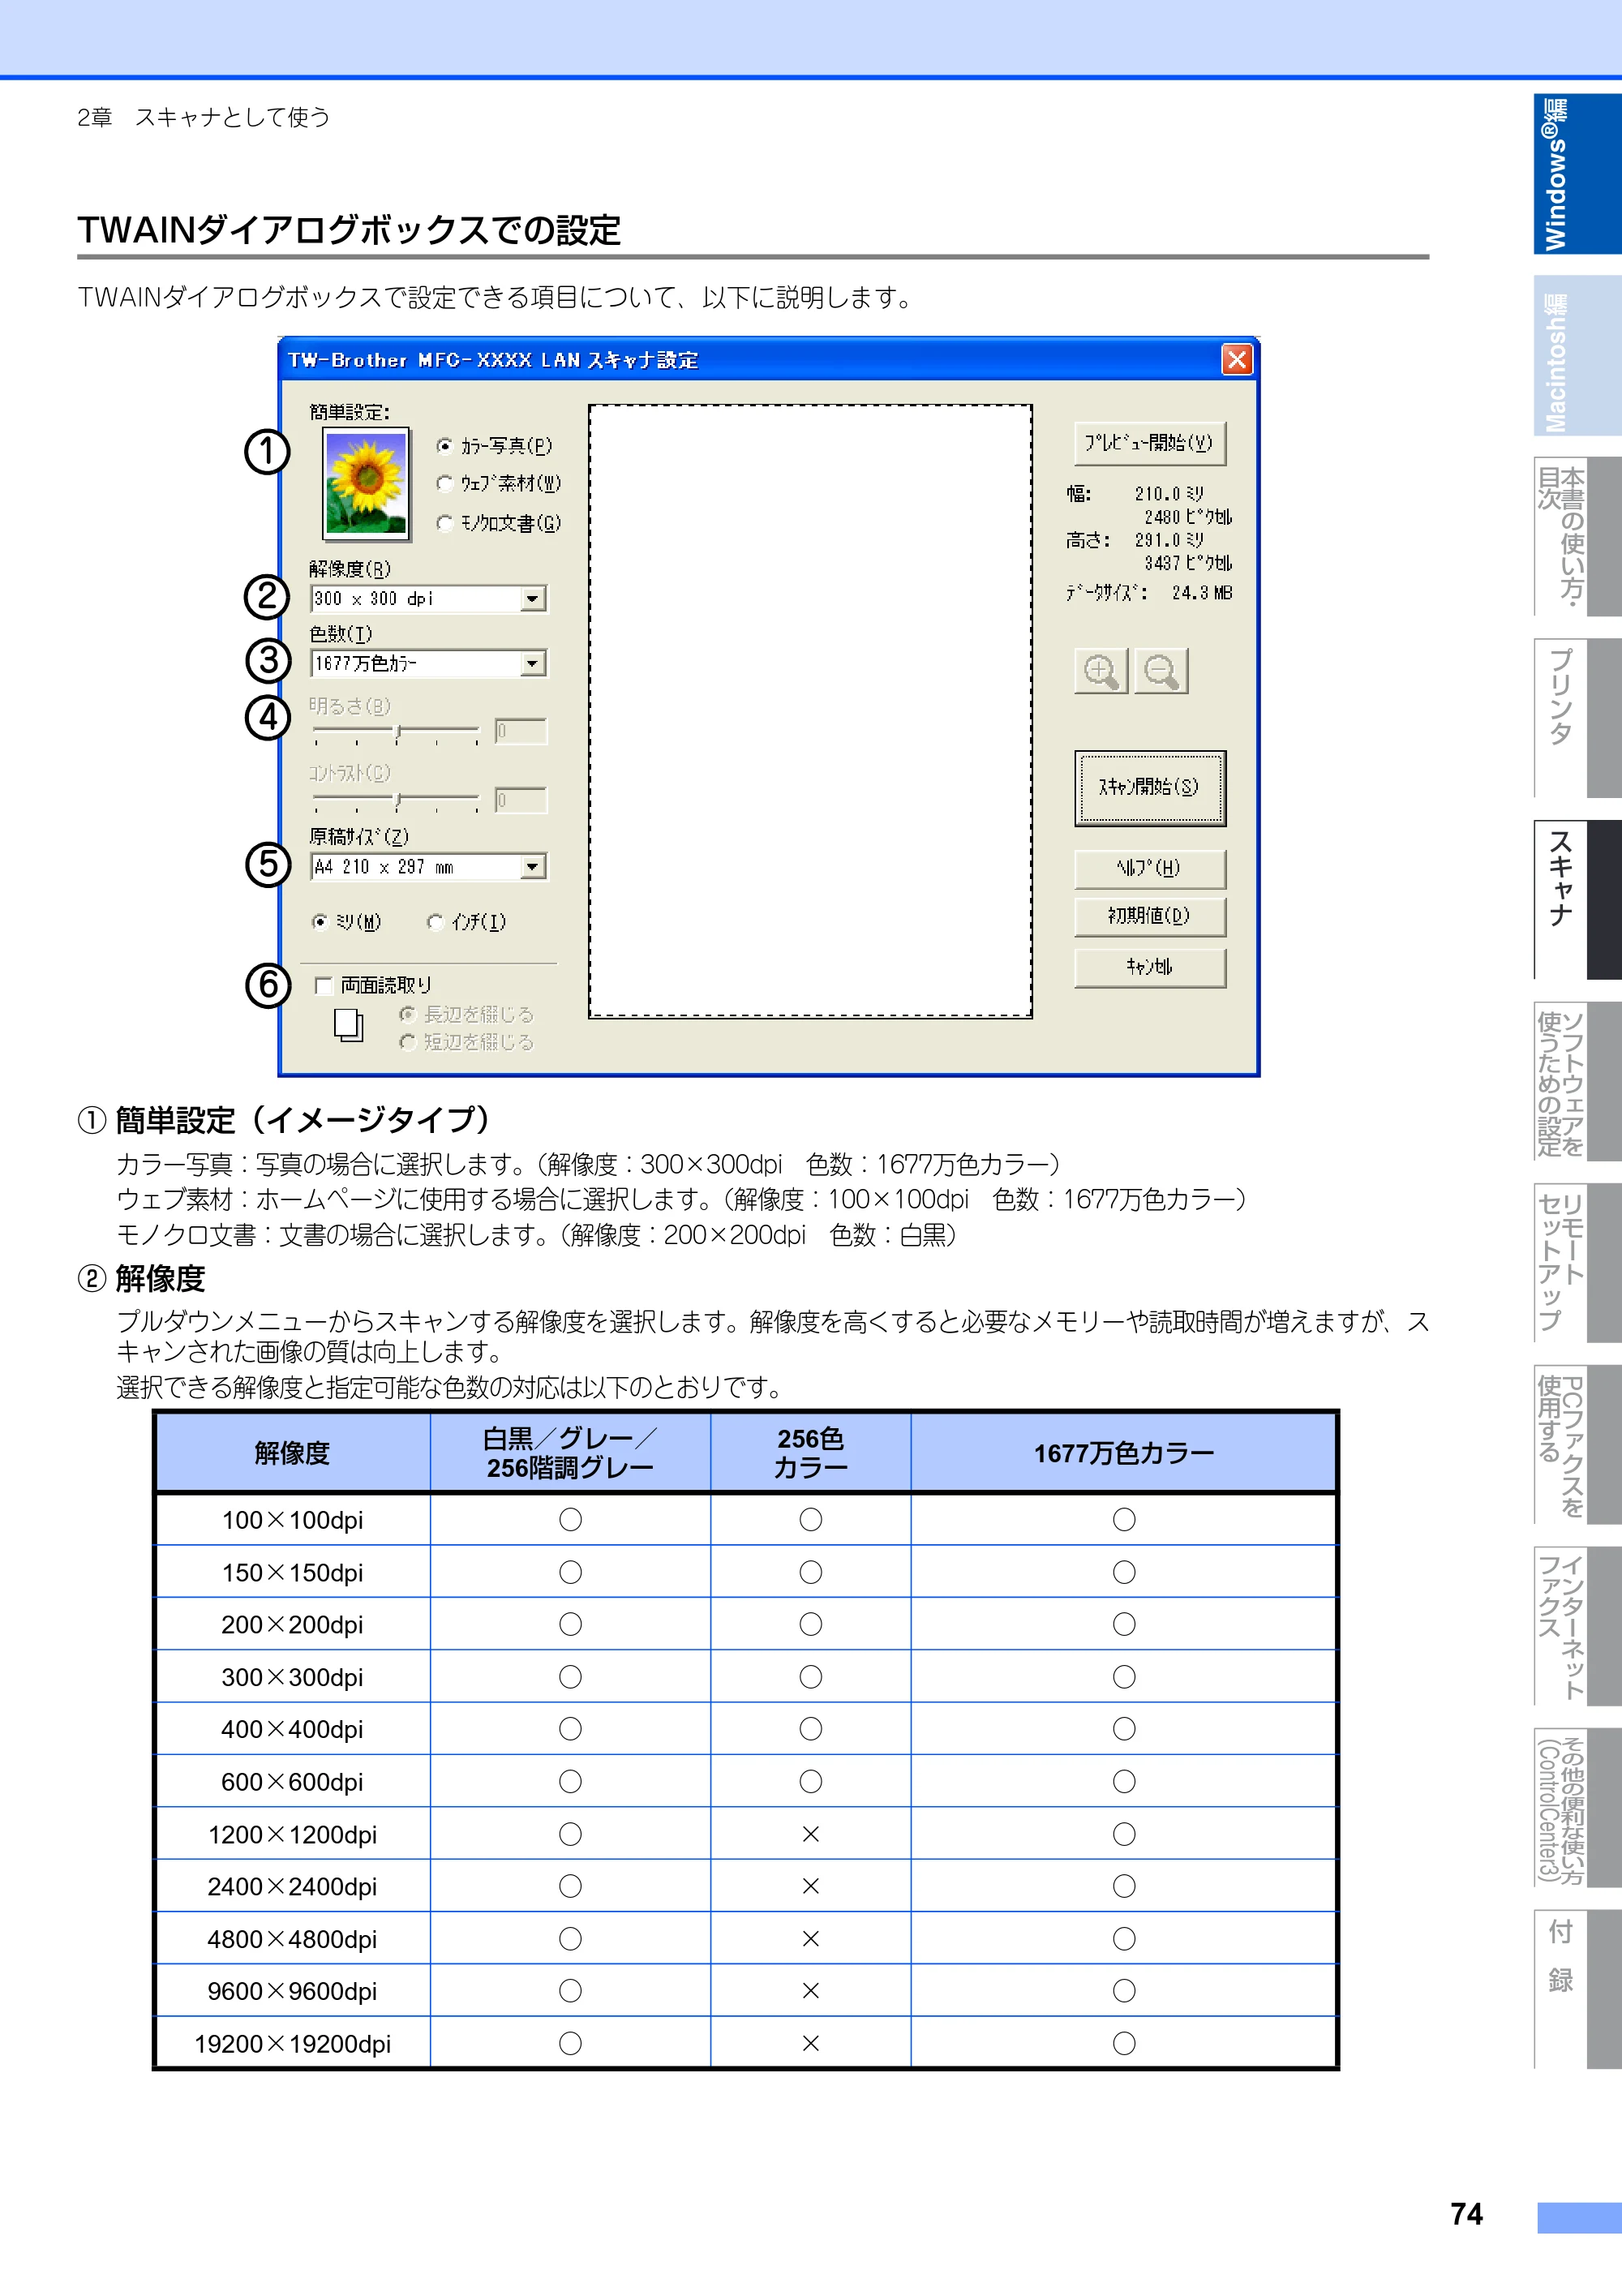Click the page number 74
This screenshot has height=2296, width=1622.
click(x=1466, y=2214)
